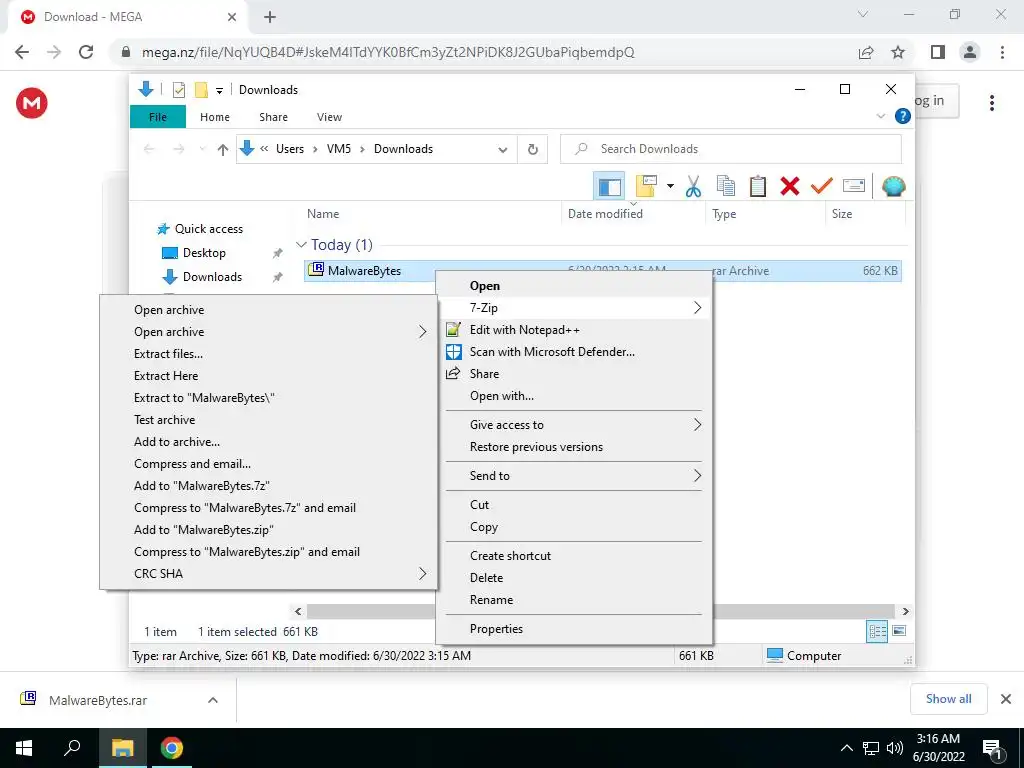This screenshot has height=768, width=1024.
Task: Click the Cut scissors toolbar icon
Action: tap(694, 187)
